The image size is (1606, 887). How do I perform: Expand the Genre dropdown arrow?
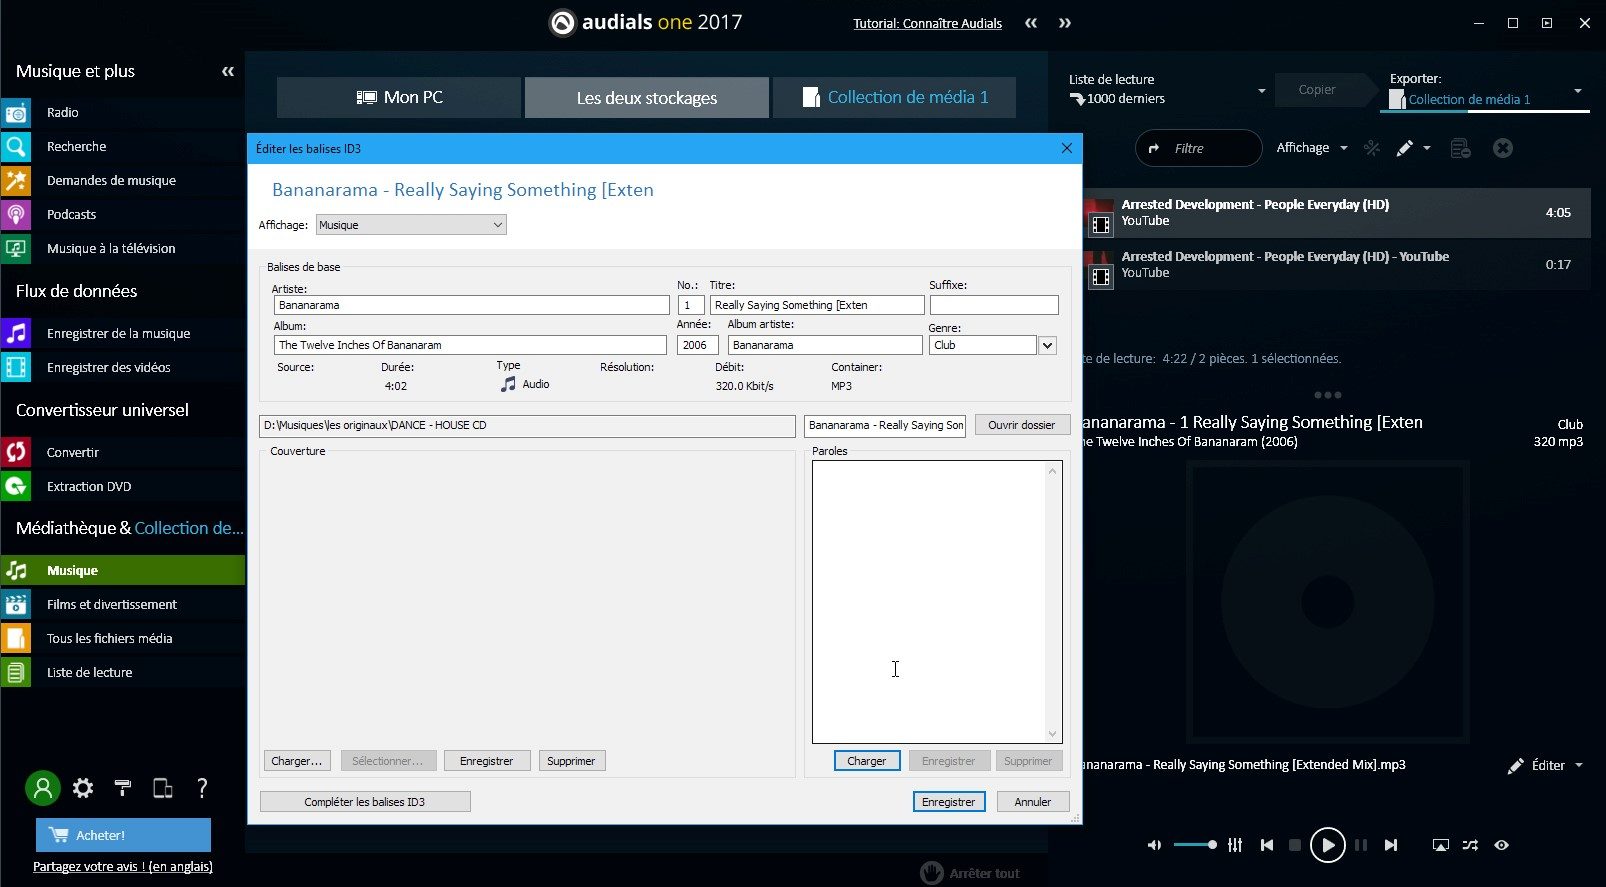pyautogui.click(x=1047, y=345)
